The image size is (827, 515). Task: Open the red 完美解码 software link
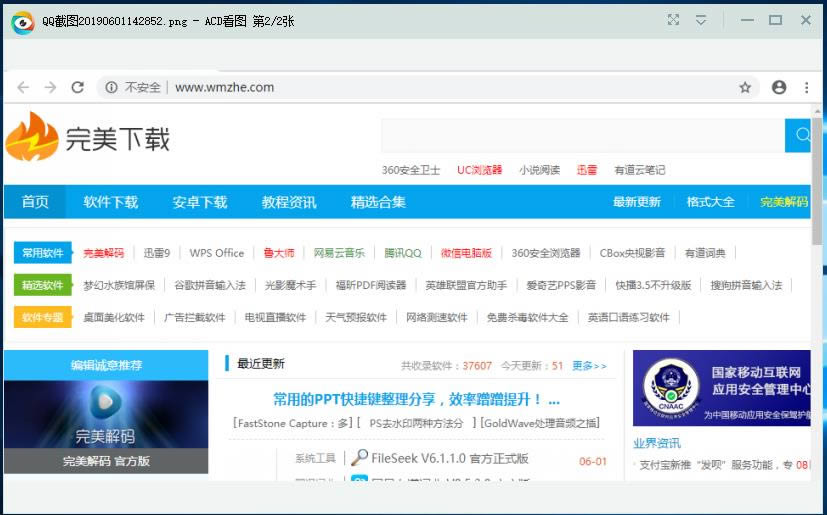click(103, 253)
